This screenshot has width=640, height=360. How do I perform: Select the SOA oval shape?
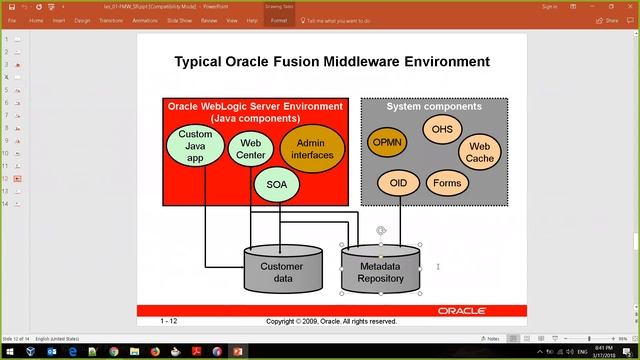[277, 184]
